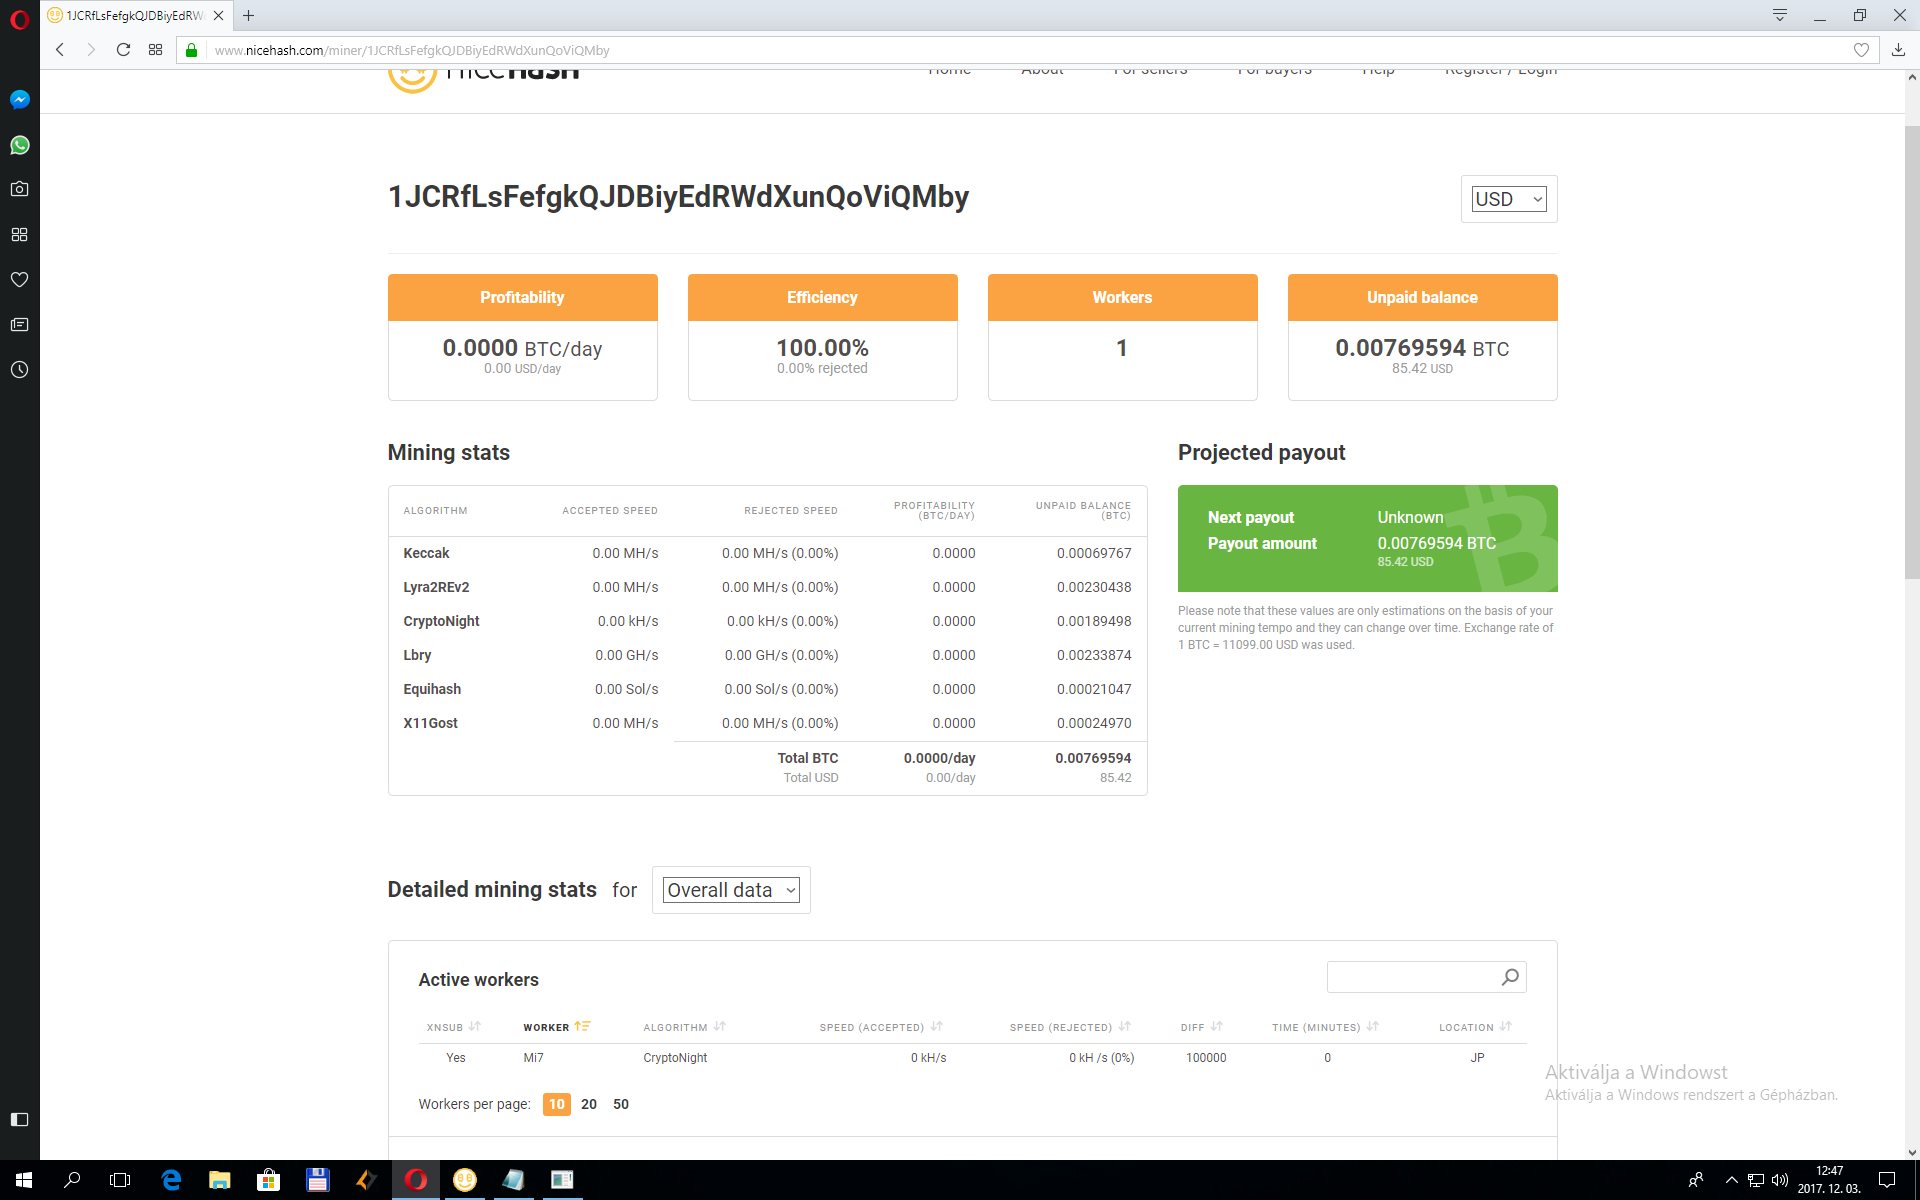Reload the page with the refresh icon
Screen dimensions: 1920x1200
123,50
